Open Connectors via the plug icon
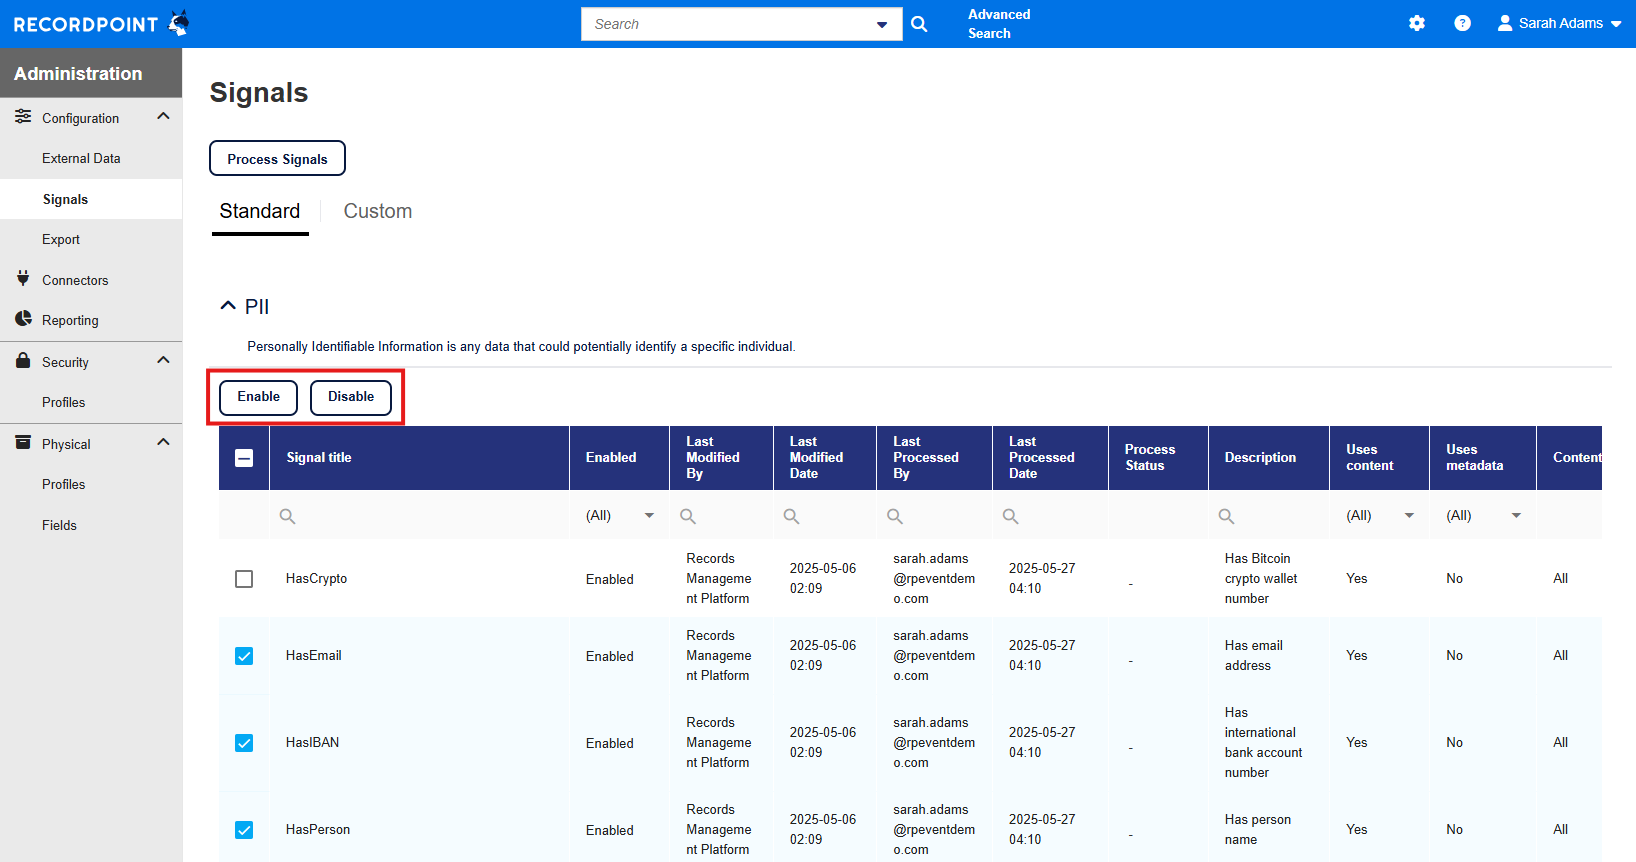 23,279
